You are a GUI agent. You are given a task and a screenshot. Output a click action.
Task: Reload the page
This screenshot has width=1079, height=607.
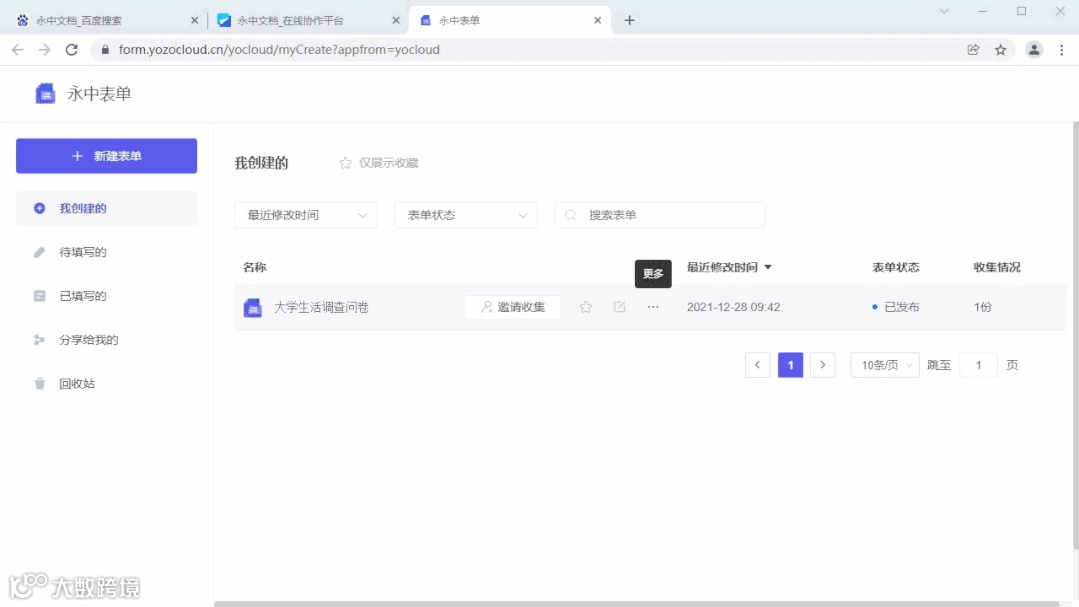(x=72, y=50)
